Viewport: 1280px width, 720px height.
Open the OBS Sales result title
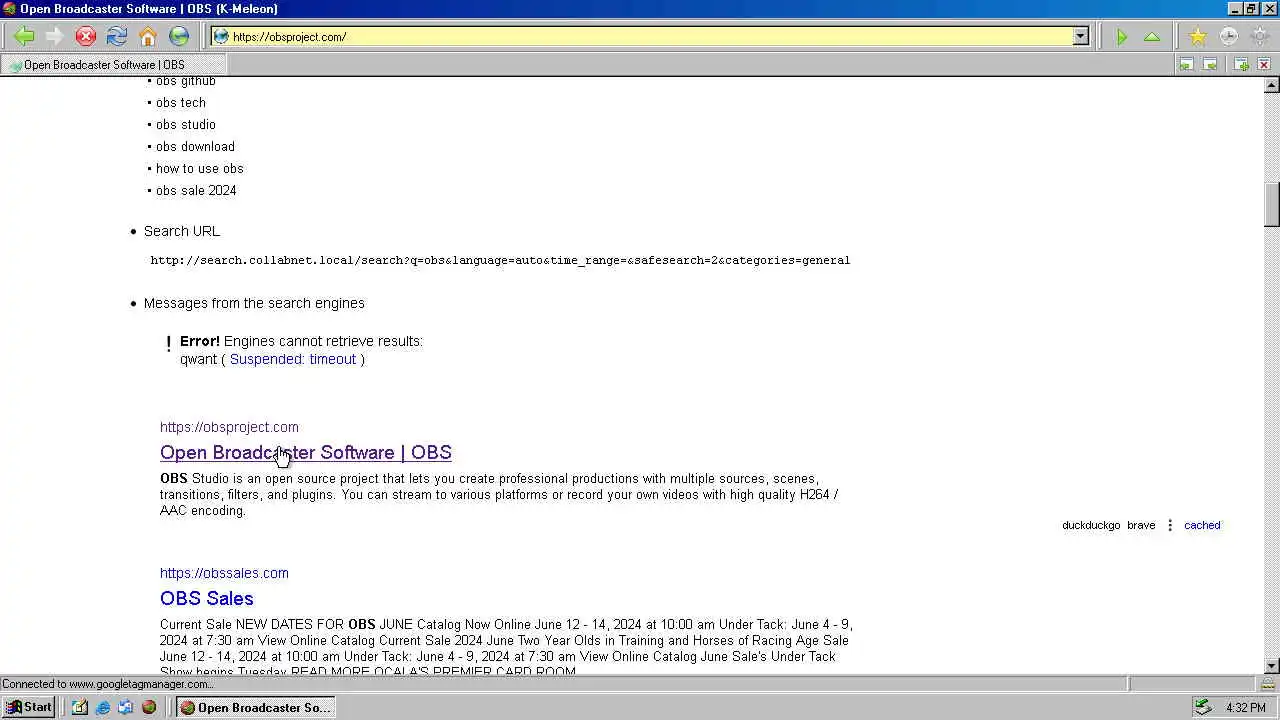pyautogui.click(x=206, y=599)
